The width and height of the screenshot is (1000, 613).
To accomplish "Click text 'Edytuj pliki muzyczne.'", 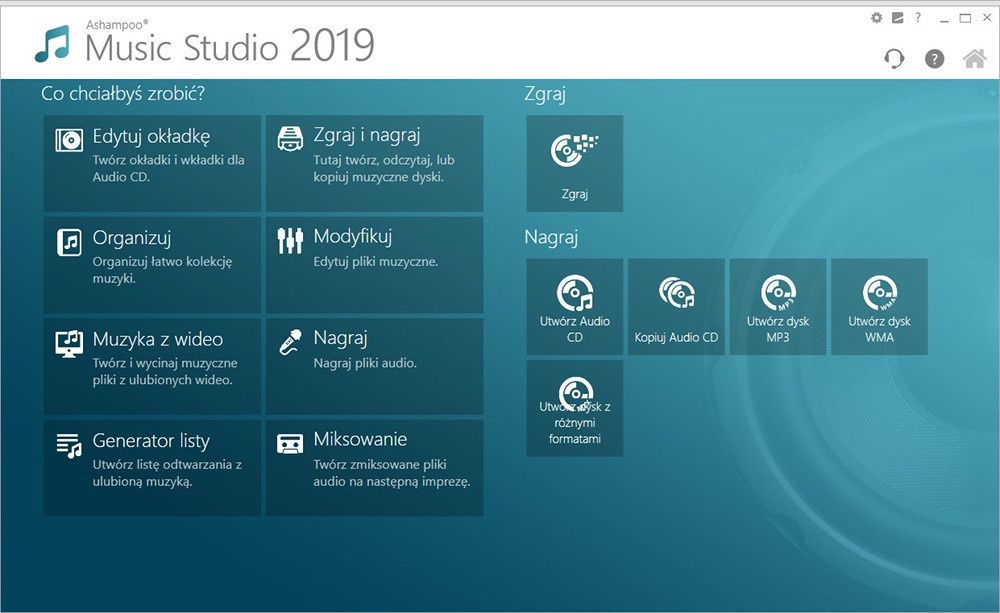I will coord(376,262).
